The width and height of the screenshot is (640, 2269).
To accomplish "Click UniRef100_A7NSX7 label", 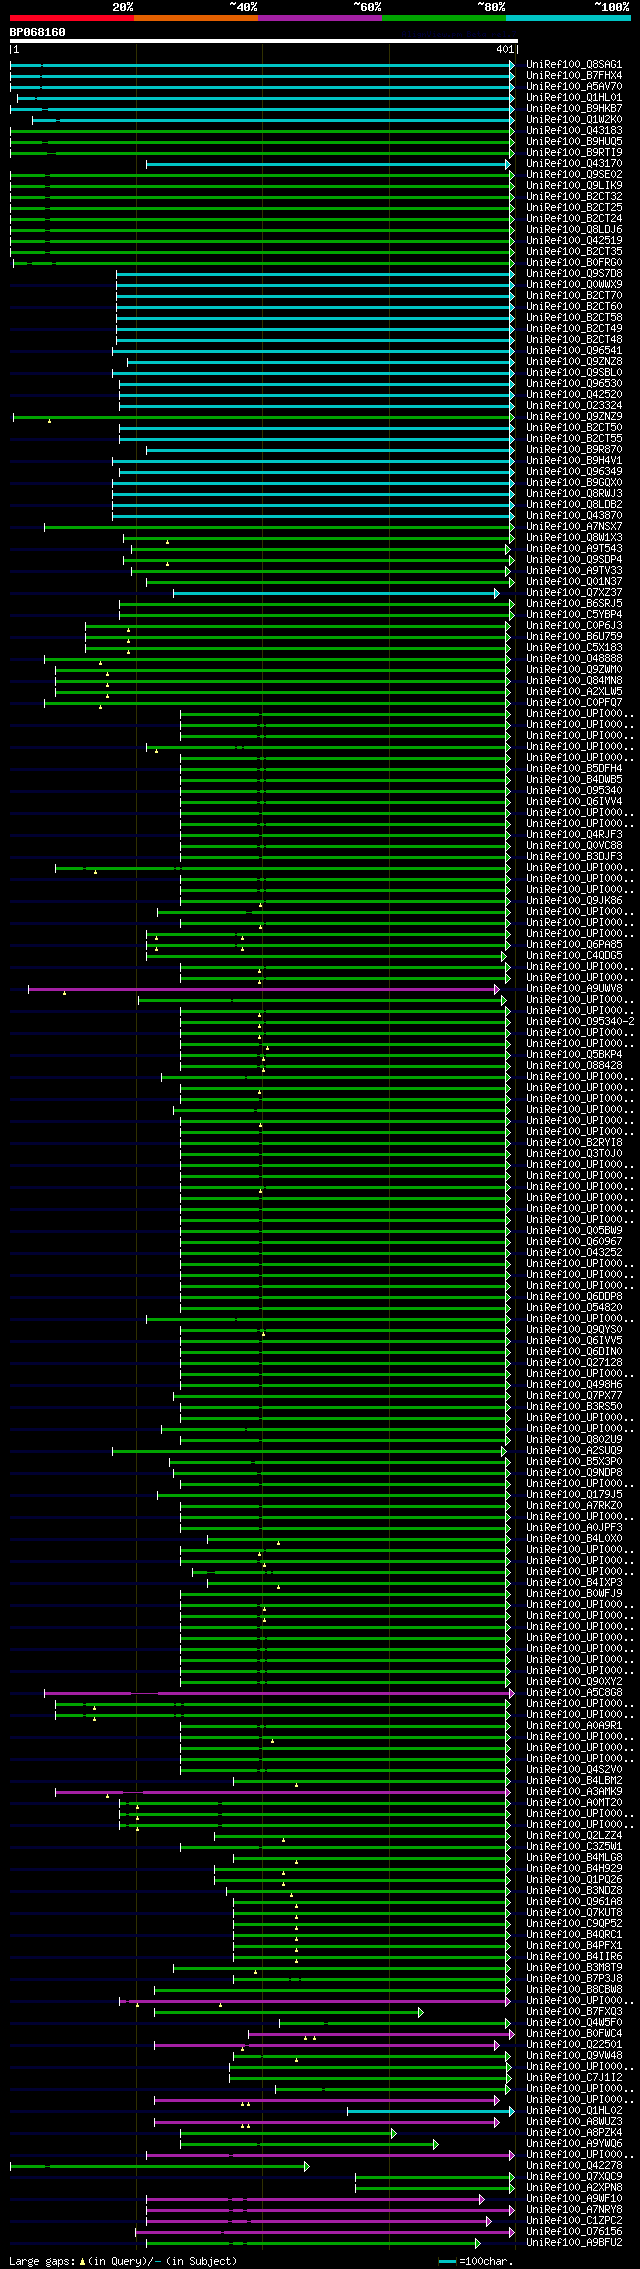I will click(x=574, y=527).
